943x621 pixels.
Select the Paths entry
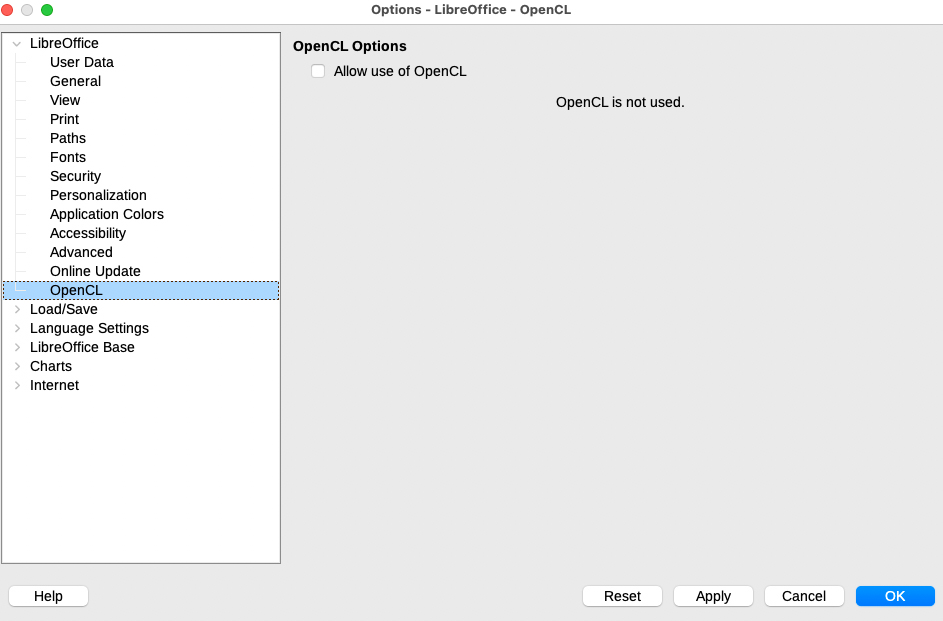point(68,138)
